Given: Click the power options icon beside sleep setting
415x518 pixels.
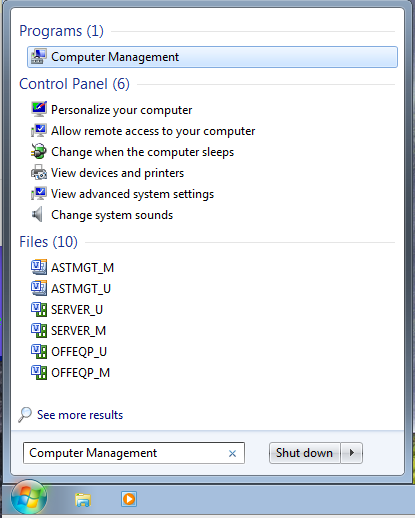Looking at the screenshot, I should (39, 152).
